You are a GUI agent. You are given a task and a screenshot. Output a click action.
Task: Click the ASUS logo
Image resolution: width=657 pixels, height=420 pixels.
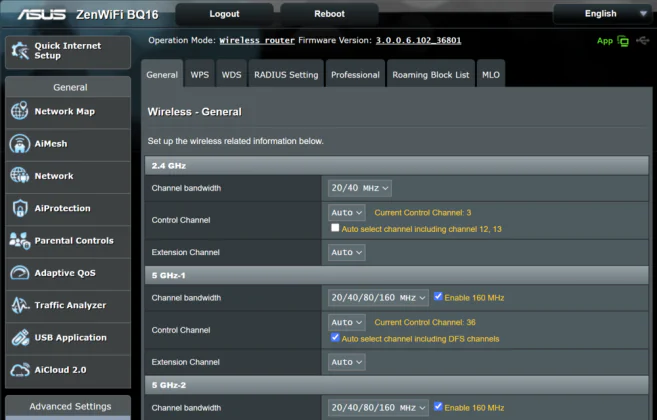point(41,15)
